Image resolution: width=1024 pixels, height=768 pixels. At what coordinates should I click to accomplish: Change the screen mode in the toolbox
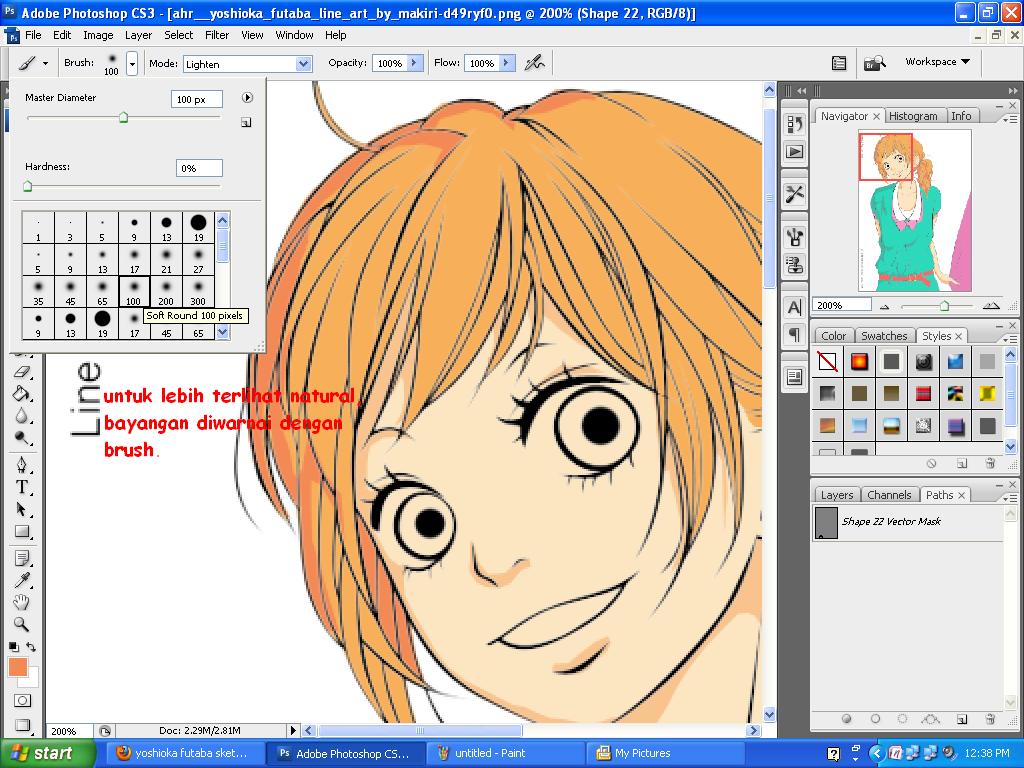click(22, 724)
